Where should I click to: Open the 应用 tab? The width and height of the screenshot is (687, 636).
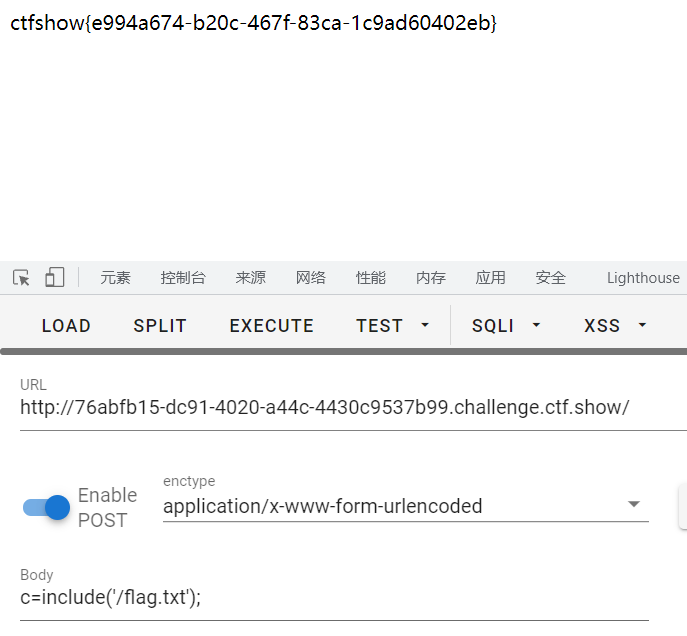pyautogui.click(x=491, y=278)
